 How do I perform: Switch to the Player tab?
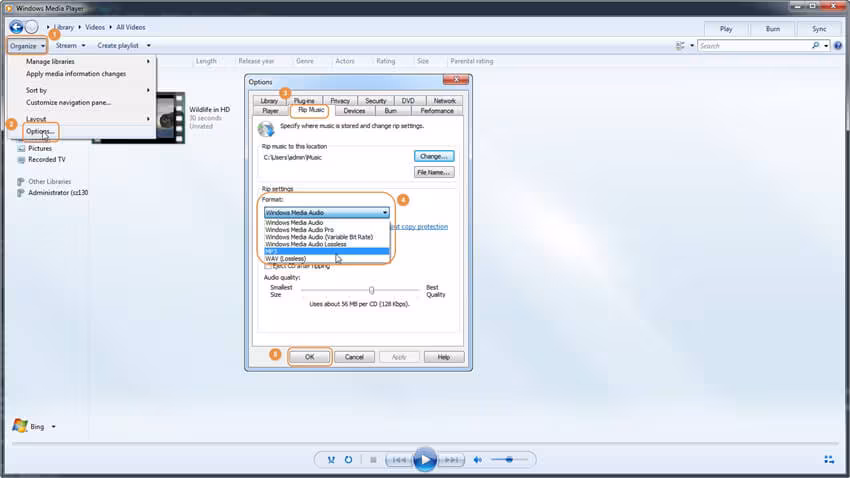click(271, 111)
